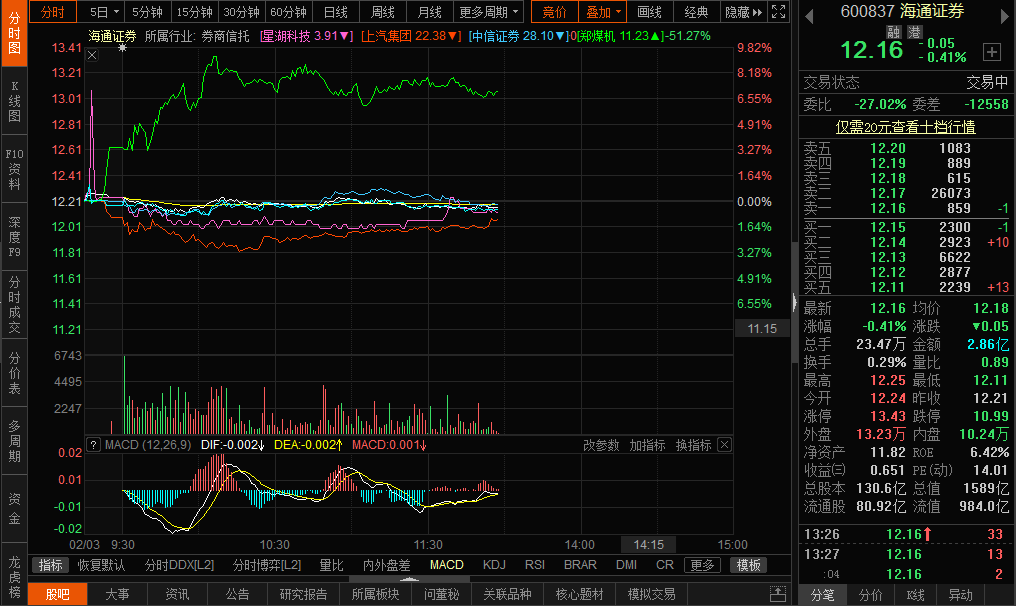Switch the chart to 60分钟
1016x606 pixels.
288,12
